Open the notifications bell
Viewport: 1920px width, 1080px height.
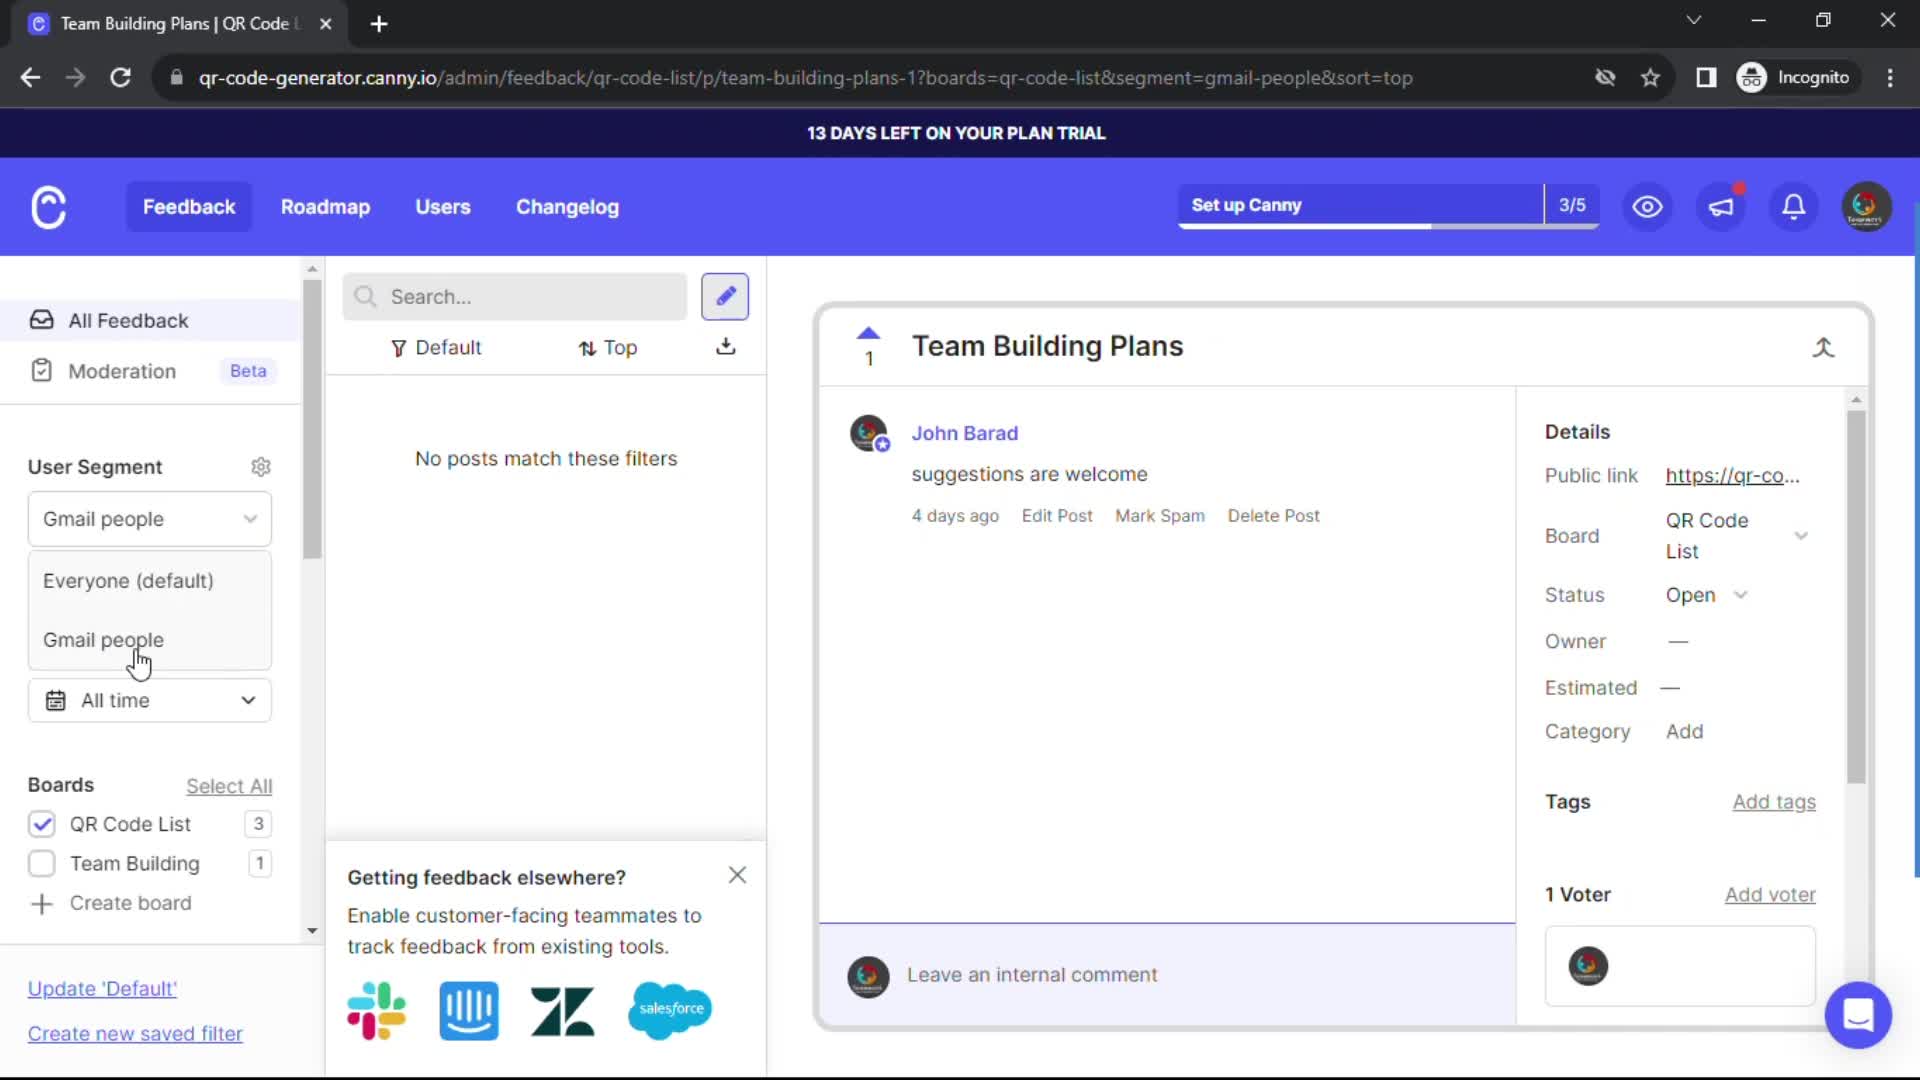click(x=1793, y=206)
